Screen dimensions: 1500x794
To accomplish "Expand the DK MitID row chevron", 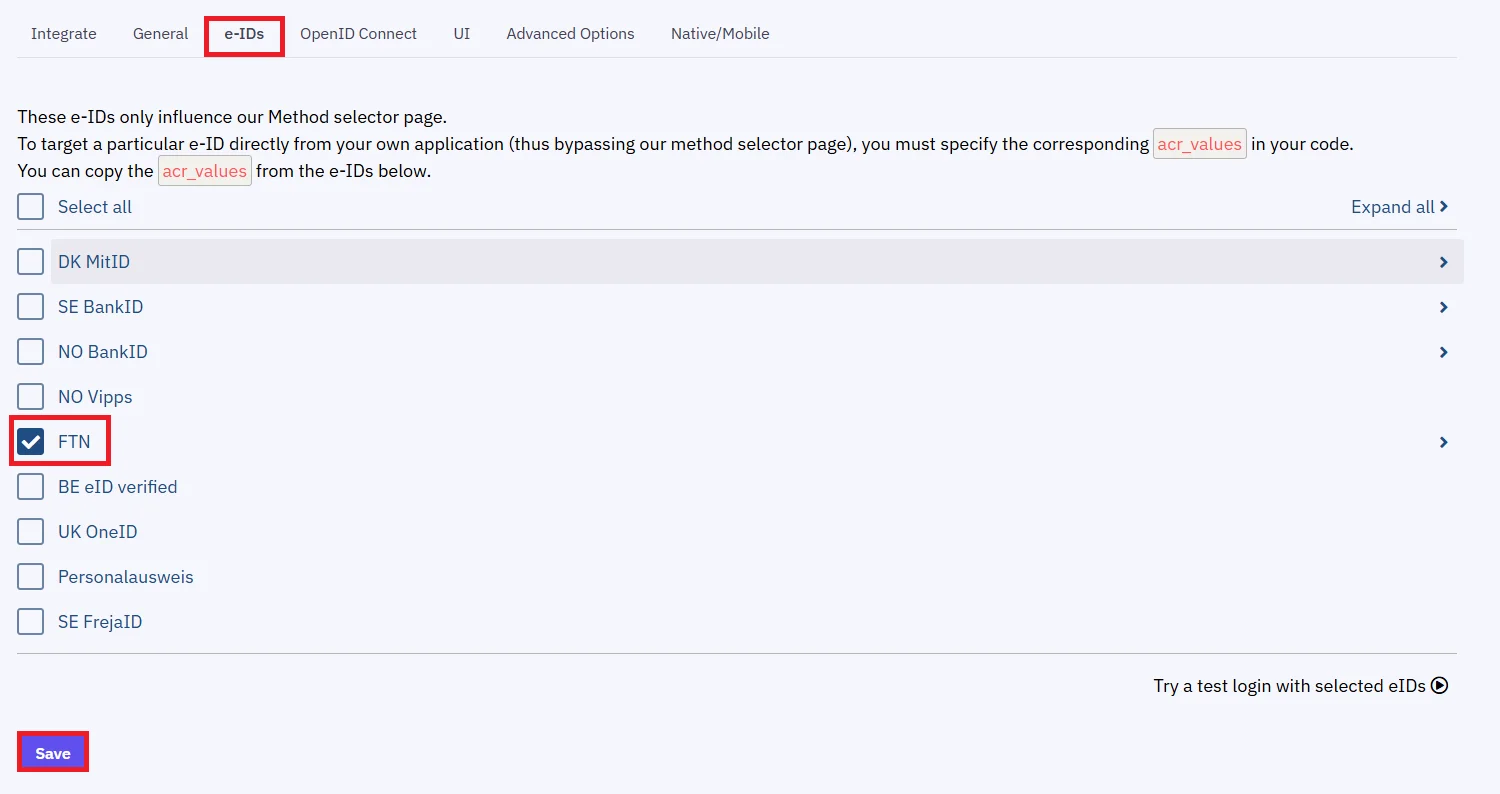I will [x=1443, y=261].
